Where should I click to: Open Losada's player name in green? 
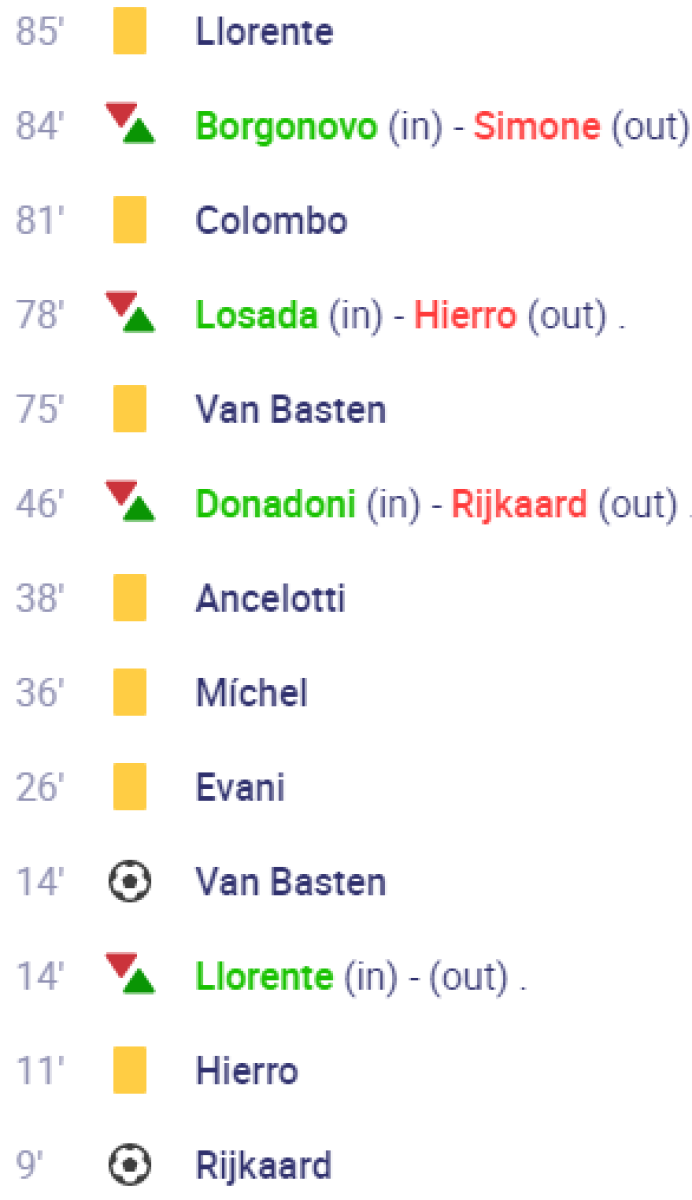[256, 315]
